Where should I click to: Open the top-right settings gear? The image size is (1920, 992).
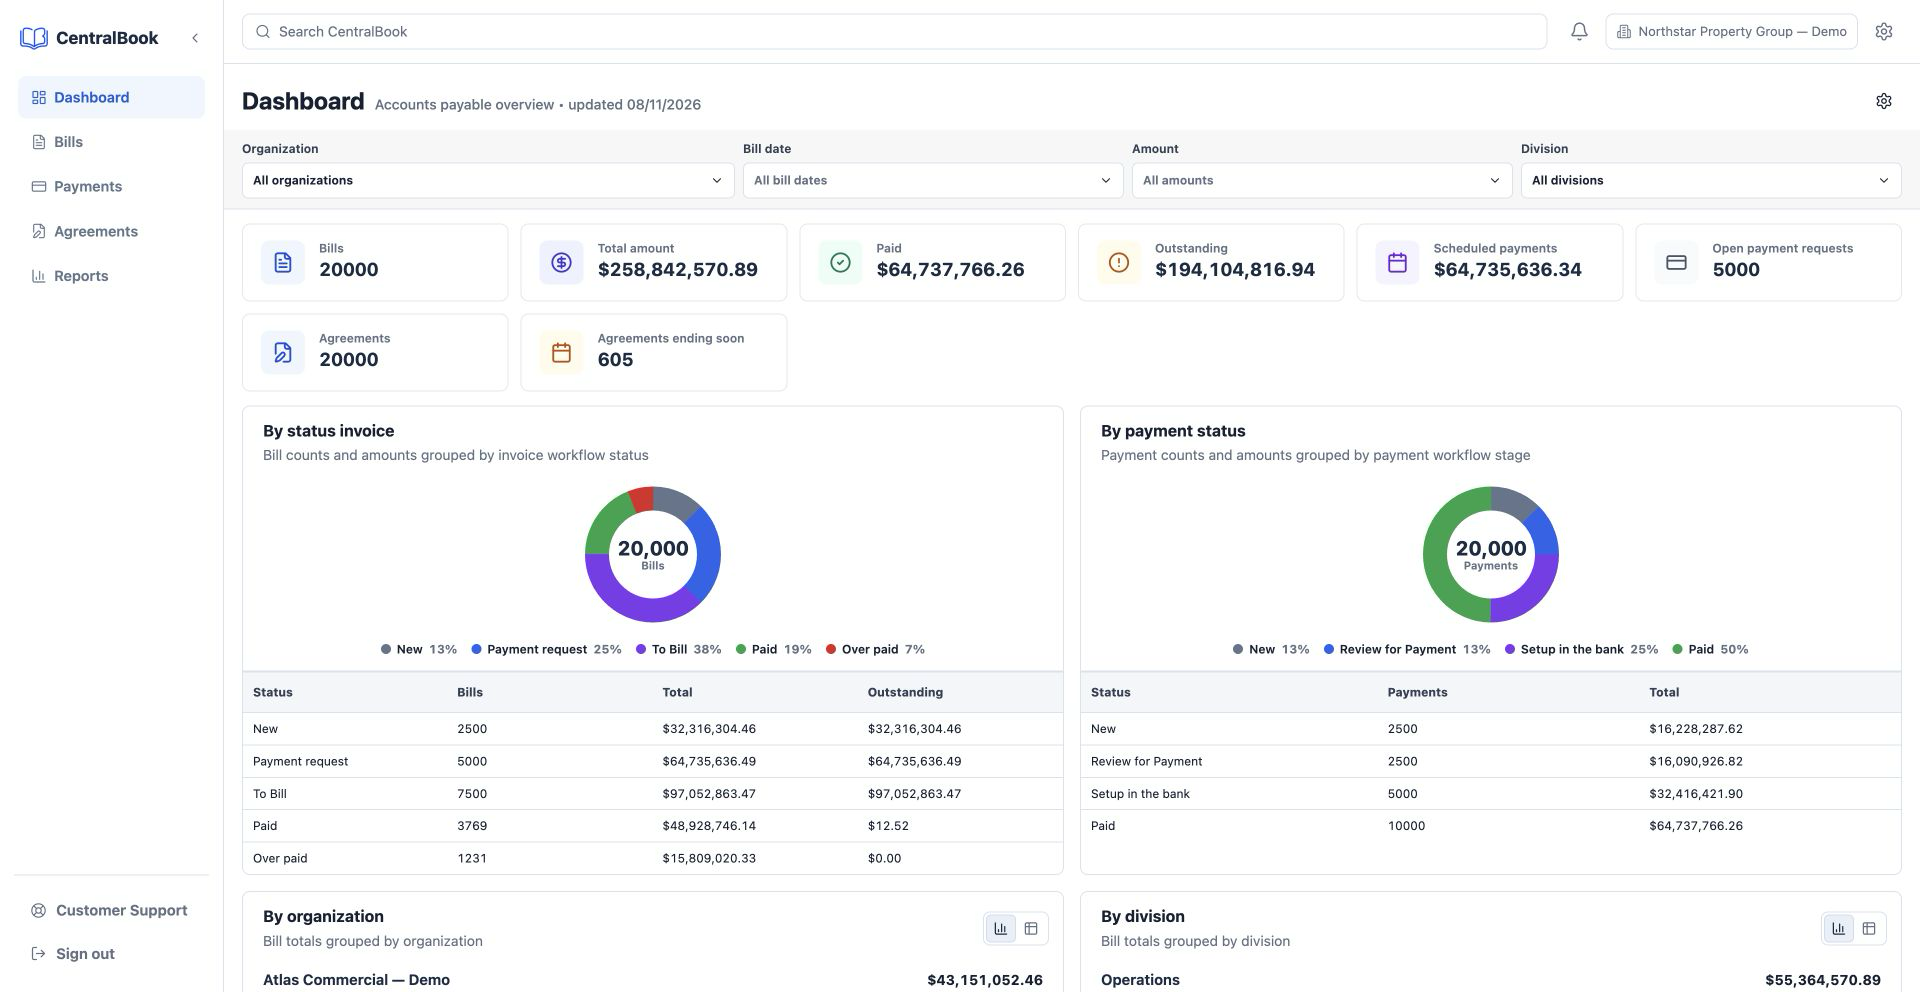pyautogui.click(x=1884, y=32)
